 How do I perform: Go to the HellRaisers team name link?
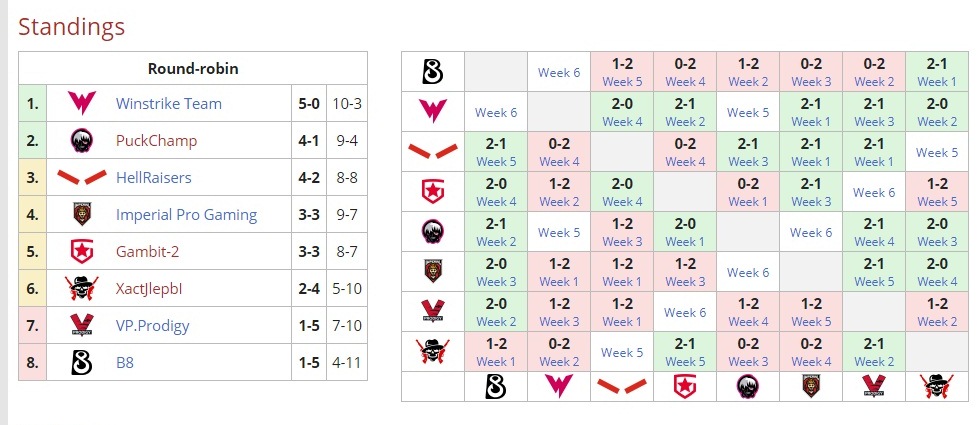coord(153,177)
